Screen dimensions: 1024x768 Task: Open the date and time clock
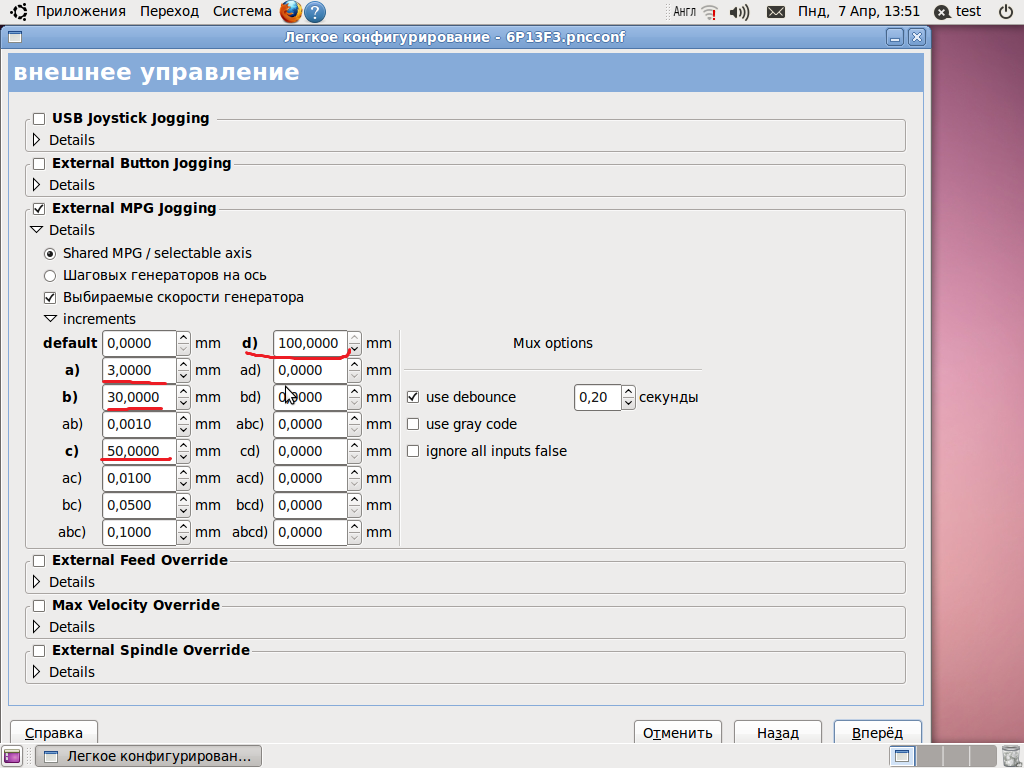click(x=858, y=11)
